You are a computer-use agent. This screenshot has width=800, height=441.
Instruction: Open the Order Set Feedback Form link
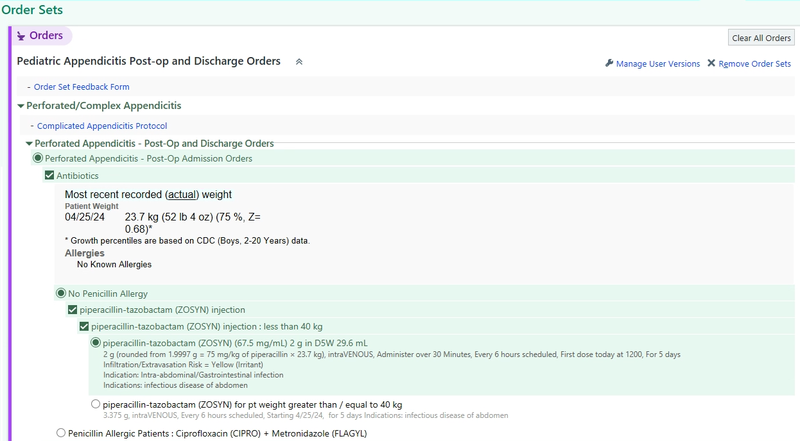pos(81,87)
